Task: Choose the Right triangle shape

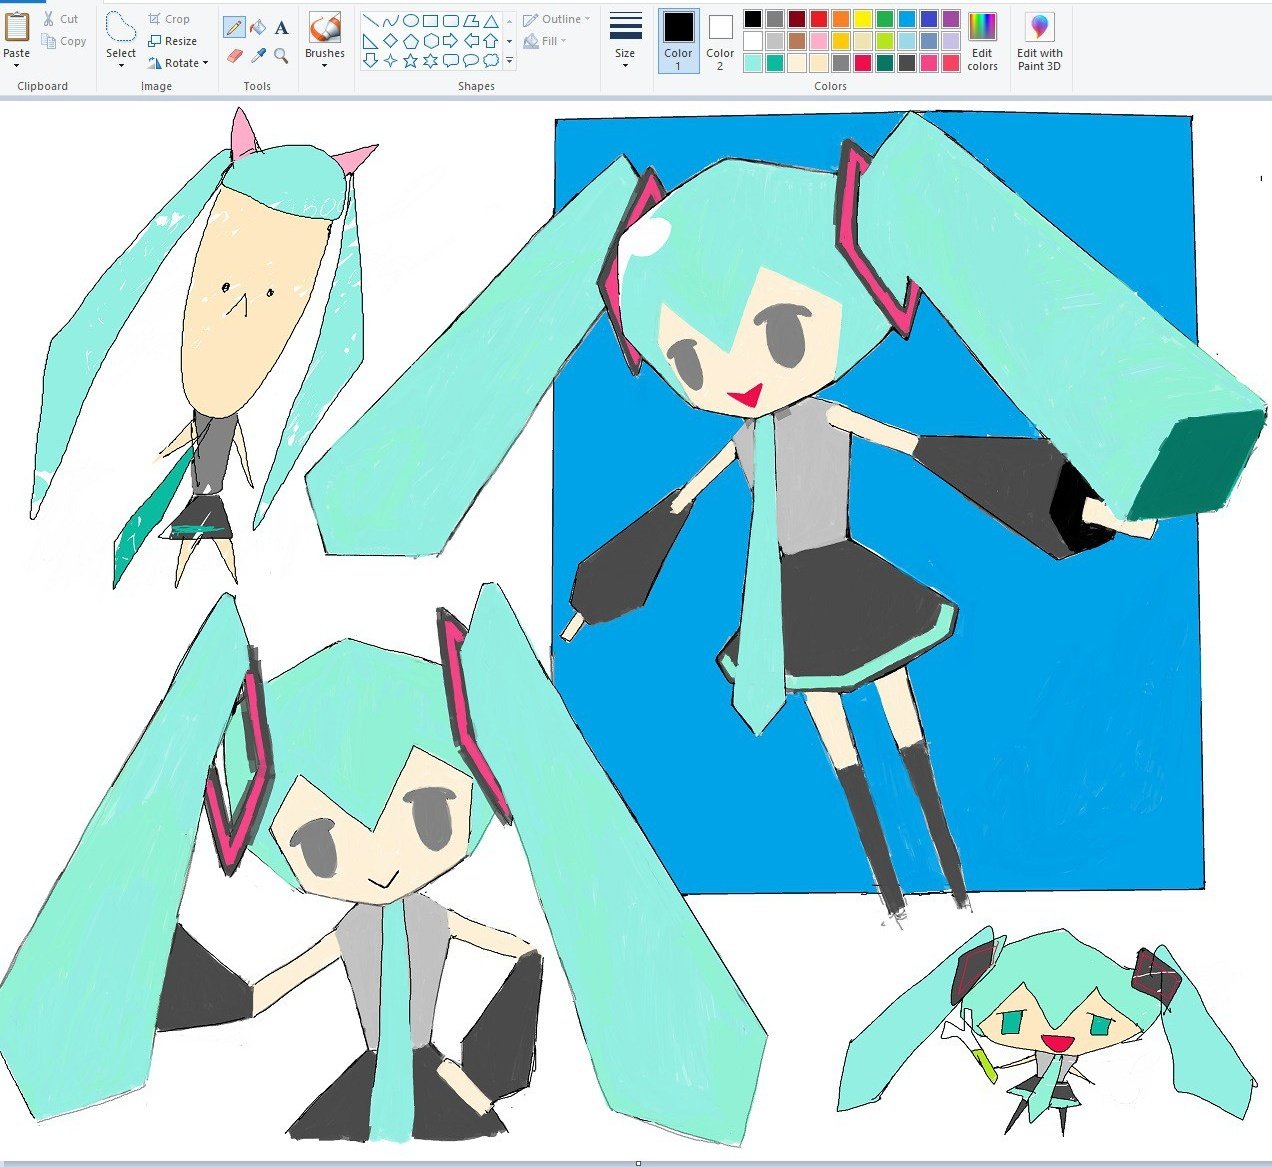Action: (x=370, y=40)
